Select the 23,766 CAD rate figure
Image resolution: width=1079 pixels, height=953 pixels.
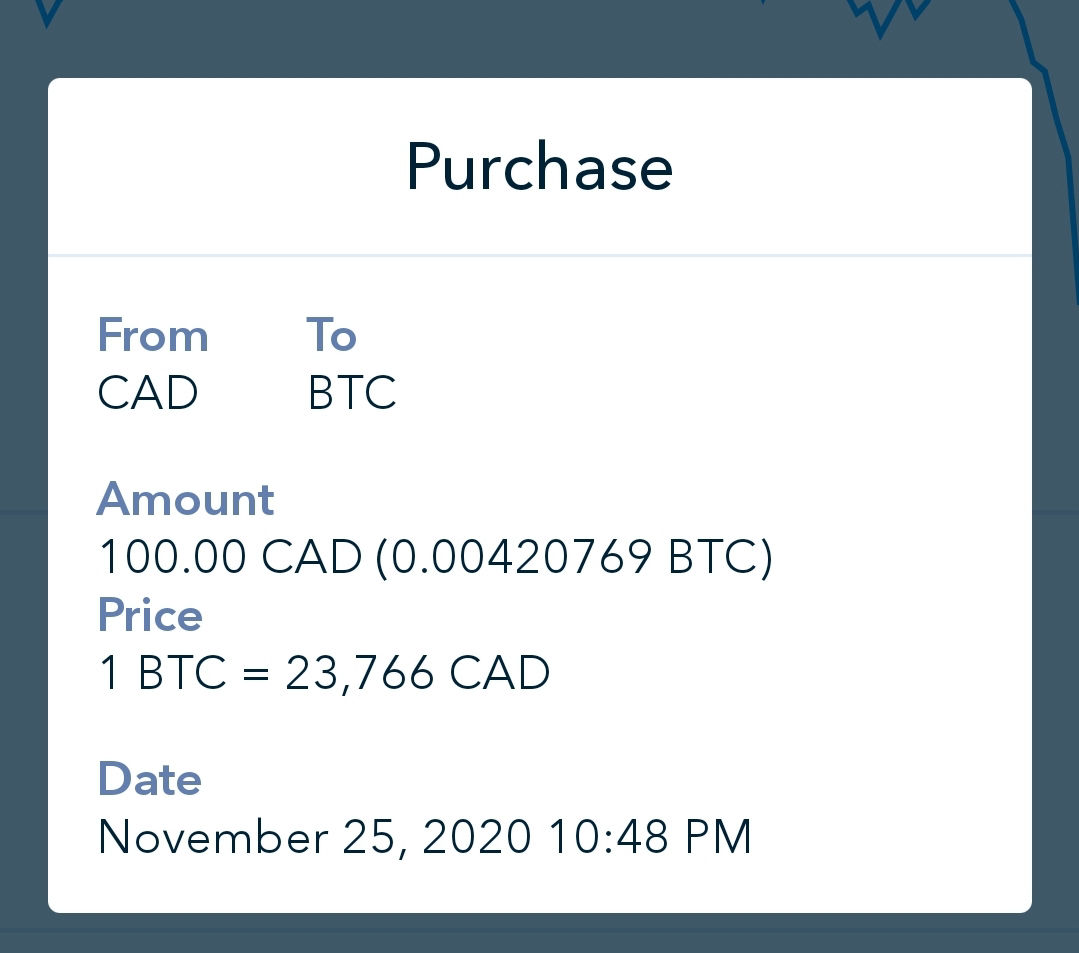(x=417, y=673)
